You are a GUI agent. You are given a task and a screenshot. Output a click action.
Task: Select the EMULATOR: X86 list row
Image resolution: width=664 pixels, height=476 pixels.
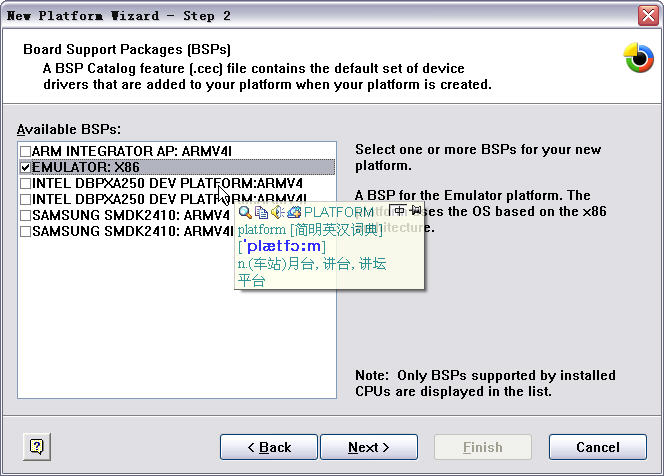pos(177,167)
